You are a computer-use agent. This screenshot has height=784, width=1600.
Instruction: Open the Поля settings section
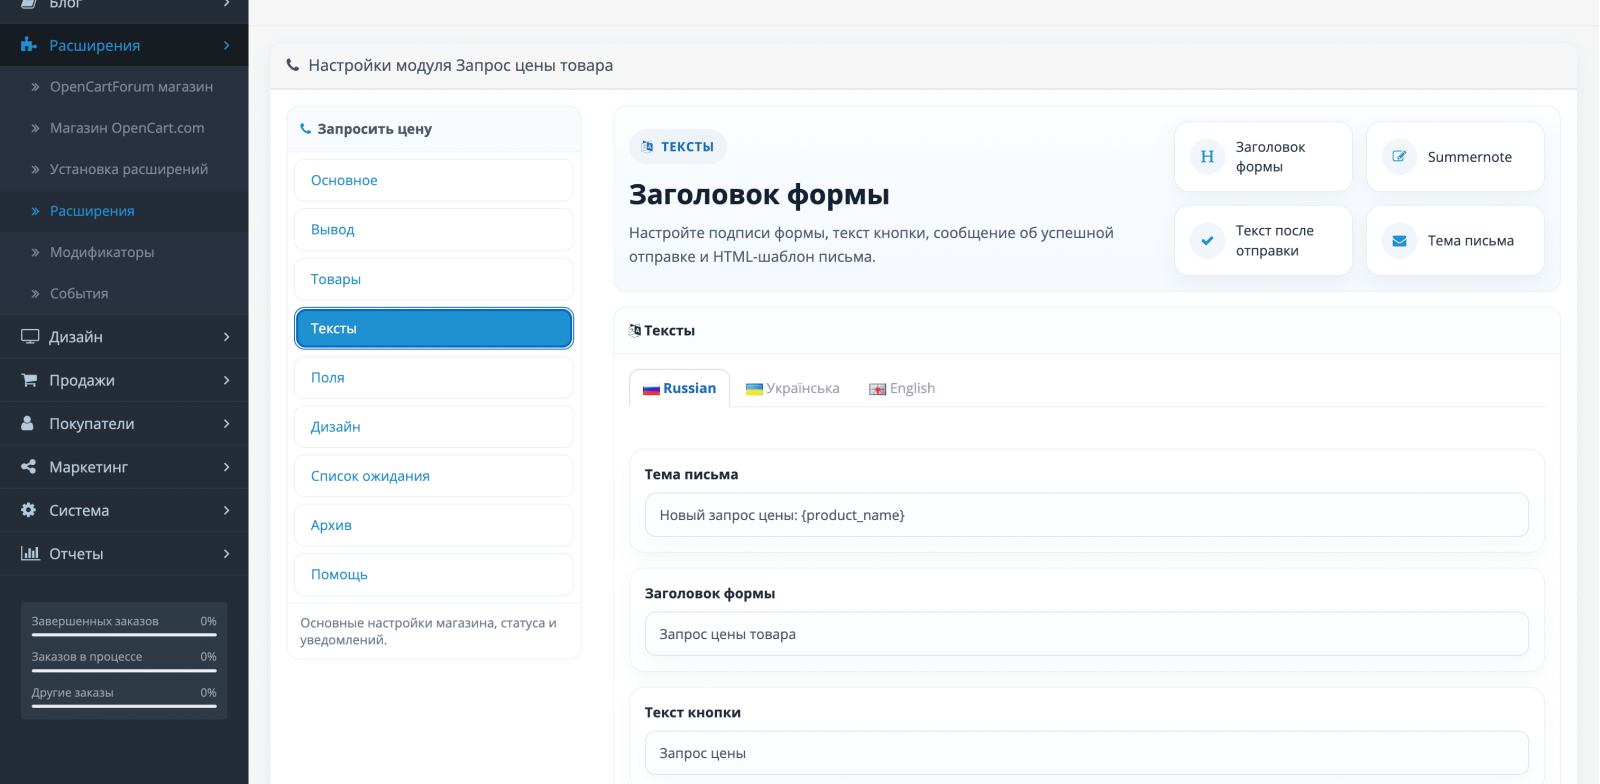[x=434, y=377]
